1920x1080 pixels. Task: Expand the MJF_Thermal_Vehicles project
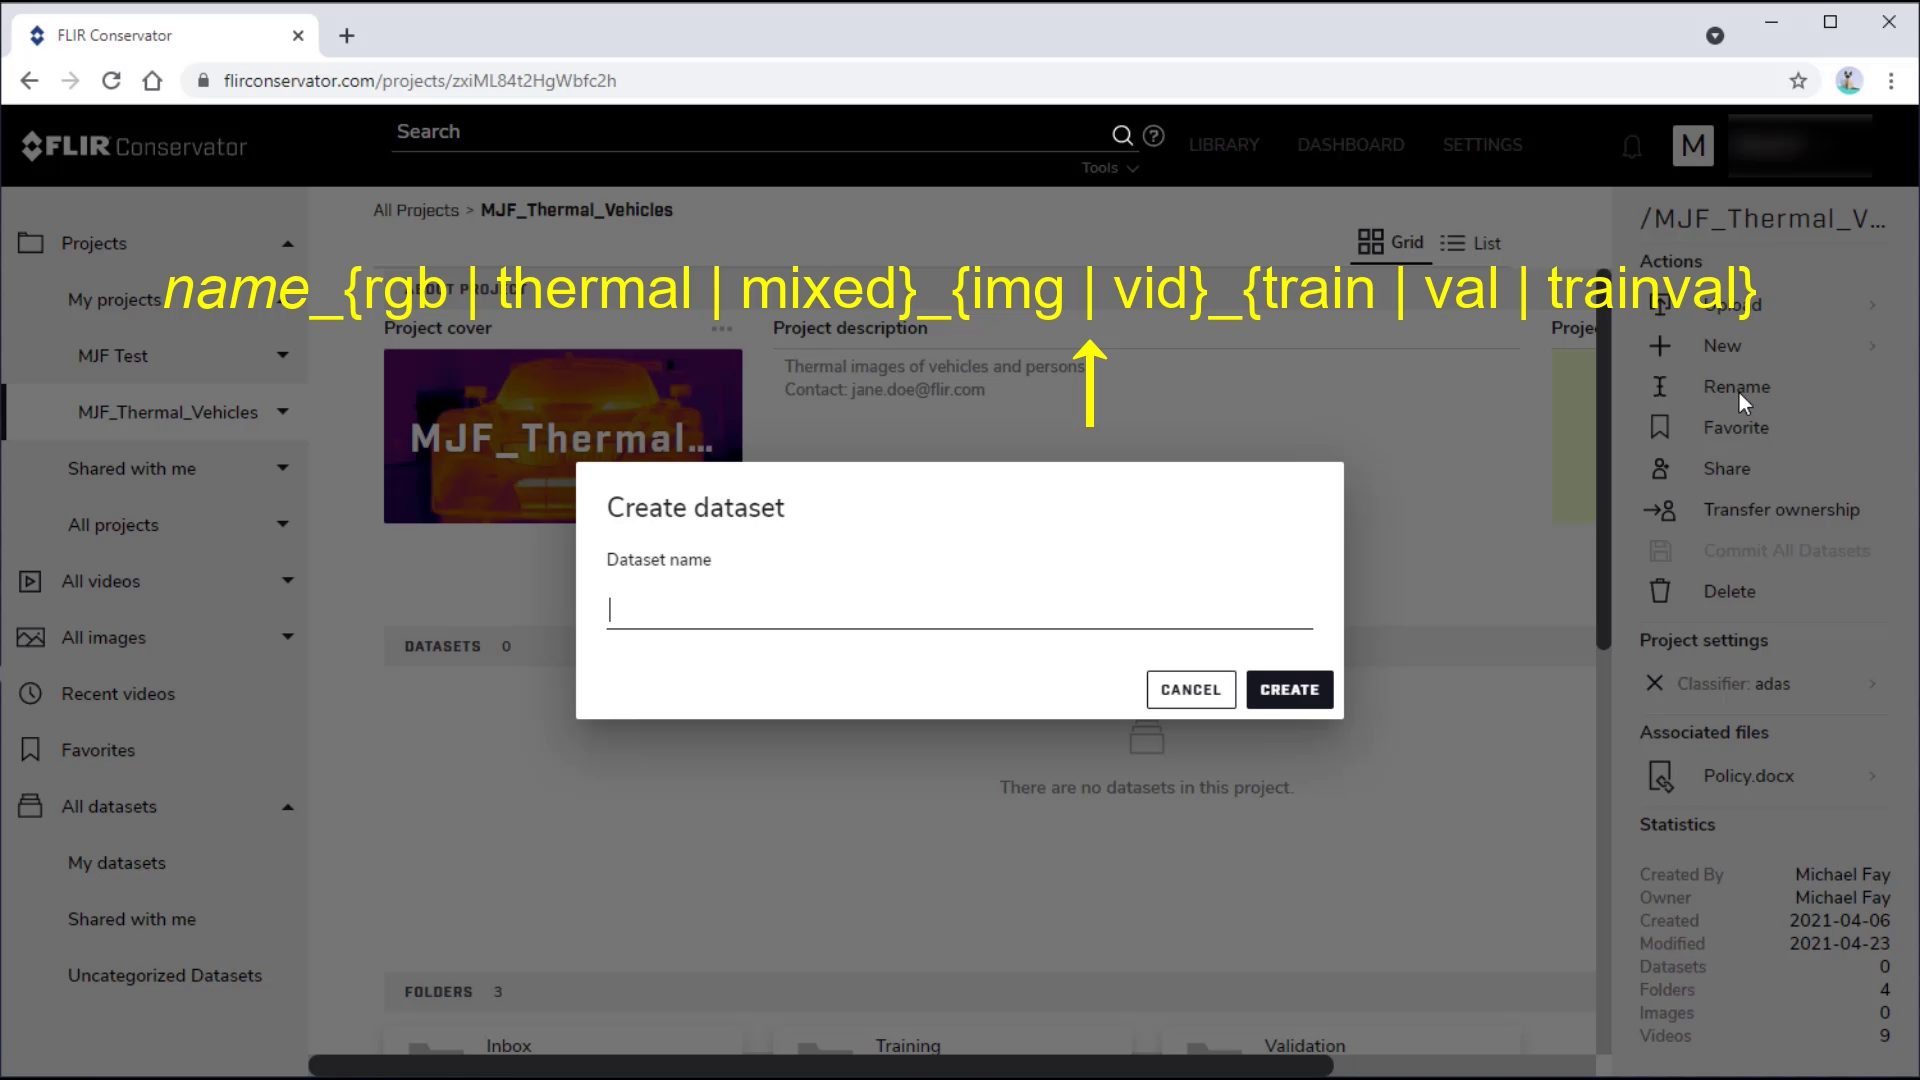click(282, 411)
